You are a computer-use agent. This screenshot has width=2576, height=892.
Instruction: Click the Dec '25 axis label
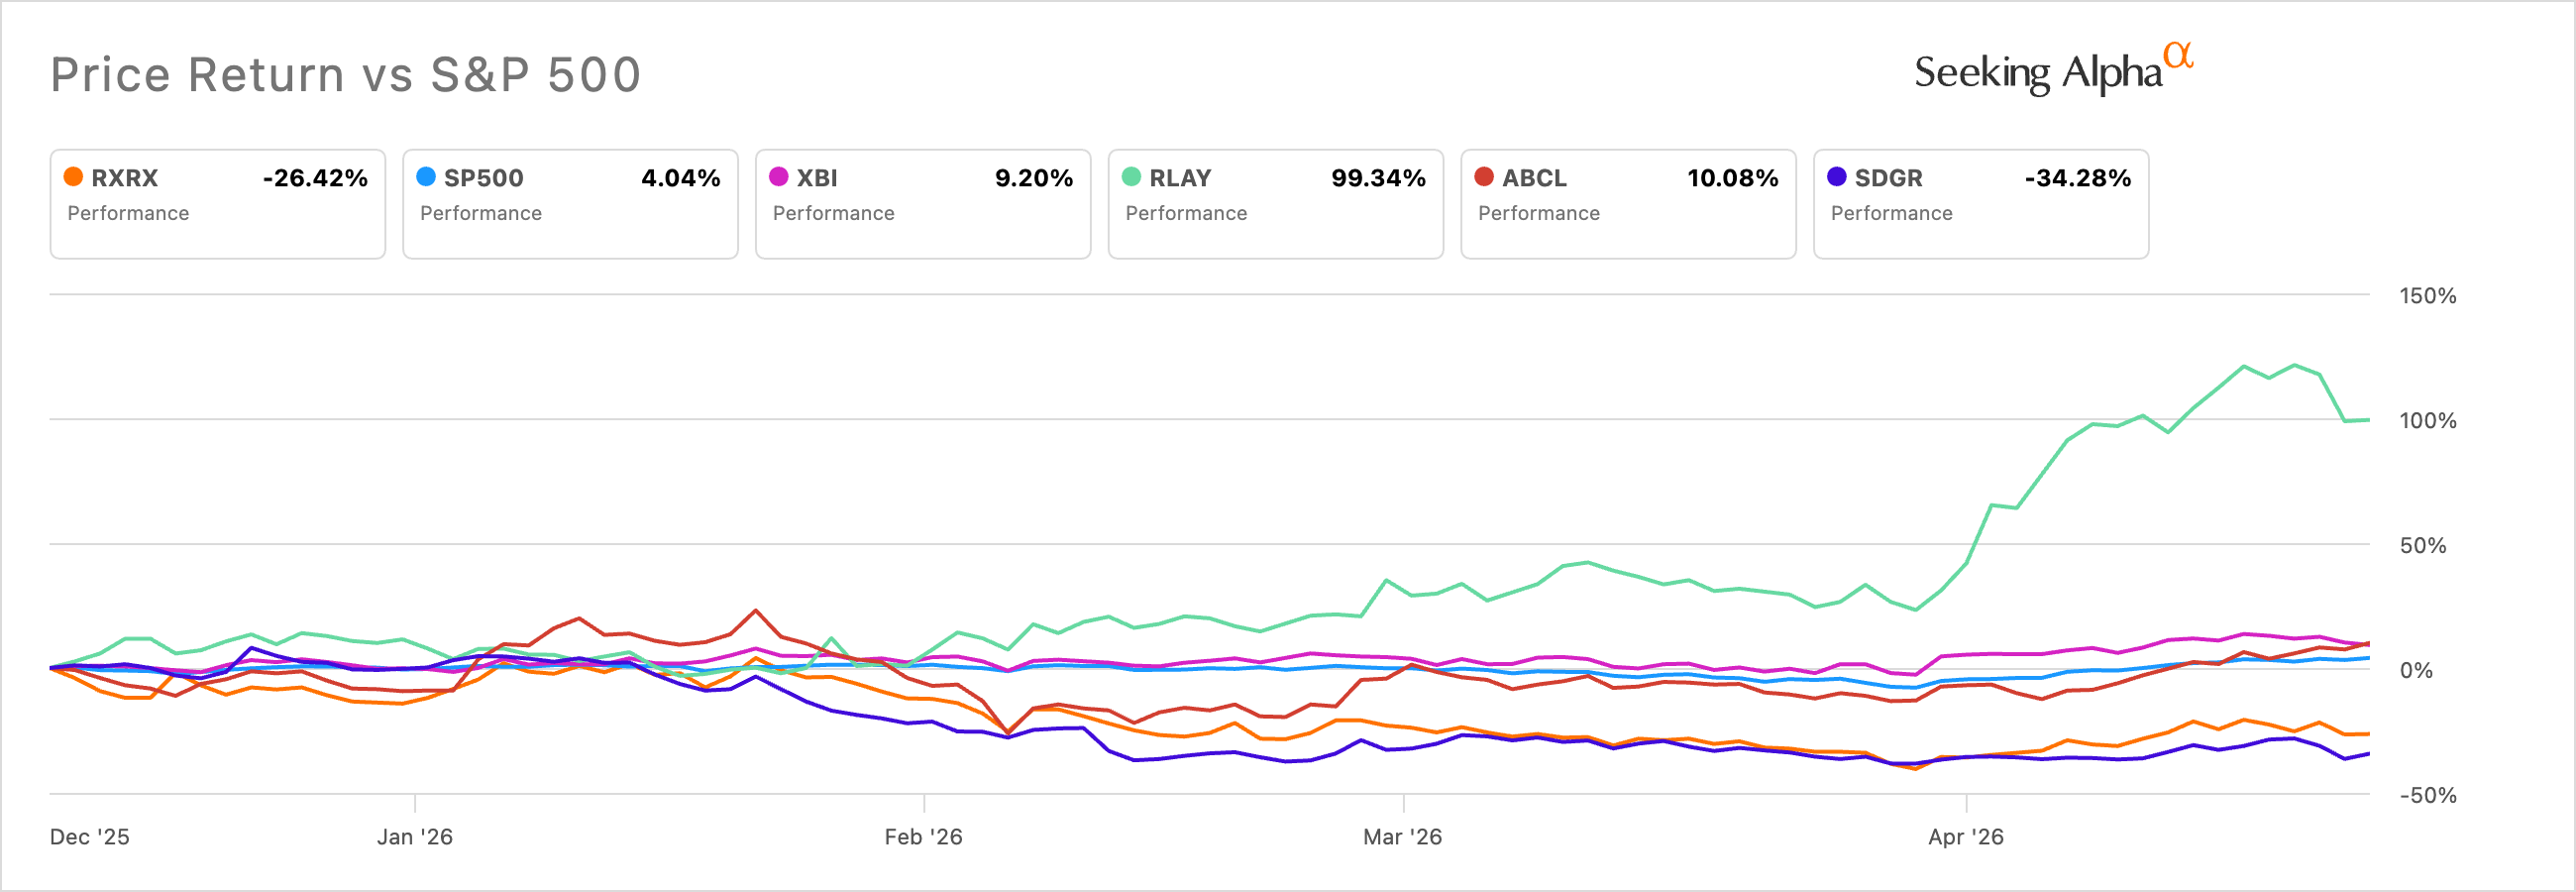click(90, 837)
